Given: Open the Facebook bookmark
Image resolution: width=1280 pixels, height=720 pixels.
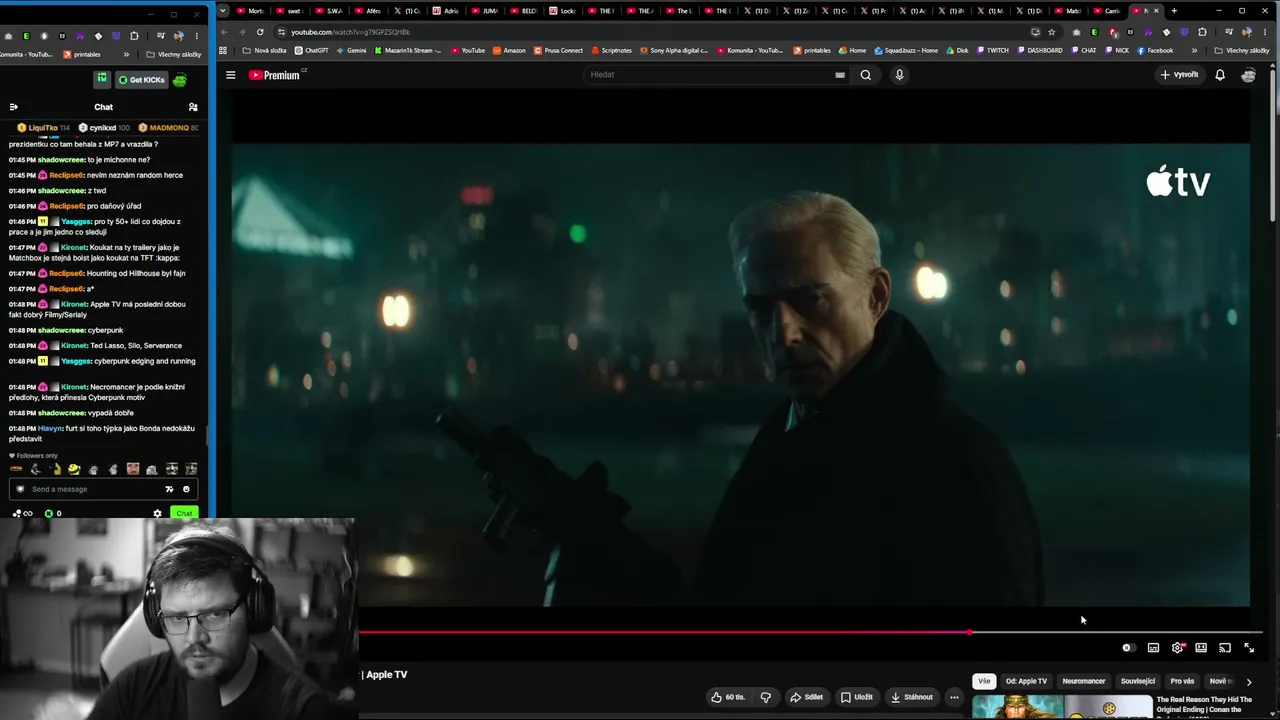Looking at the screenshot, I should pos(1155,50).
